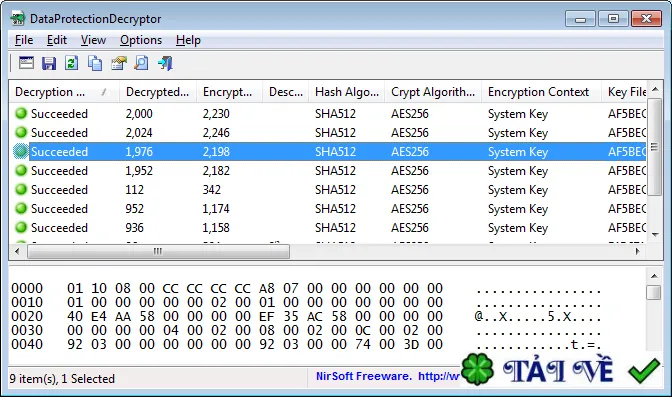Click the horizontal scrollbar left arrow
The image size is (672, 397).
point(17,251)
